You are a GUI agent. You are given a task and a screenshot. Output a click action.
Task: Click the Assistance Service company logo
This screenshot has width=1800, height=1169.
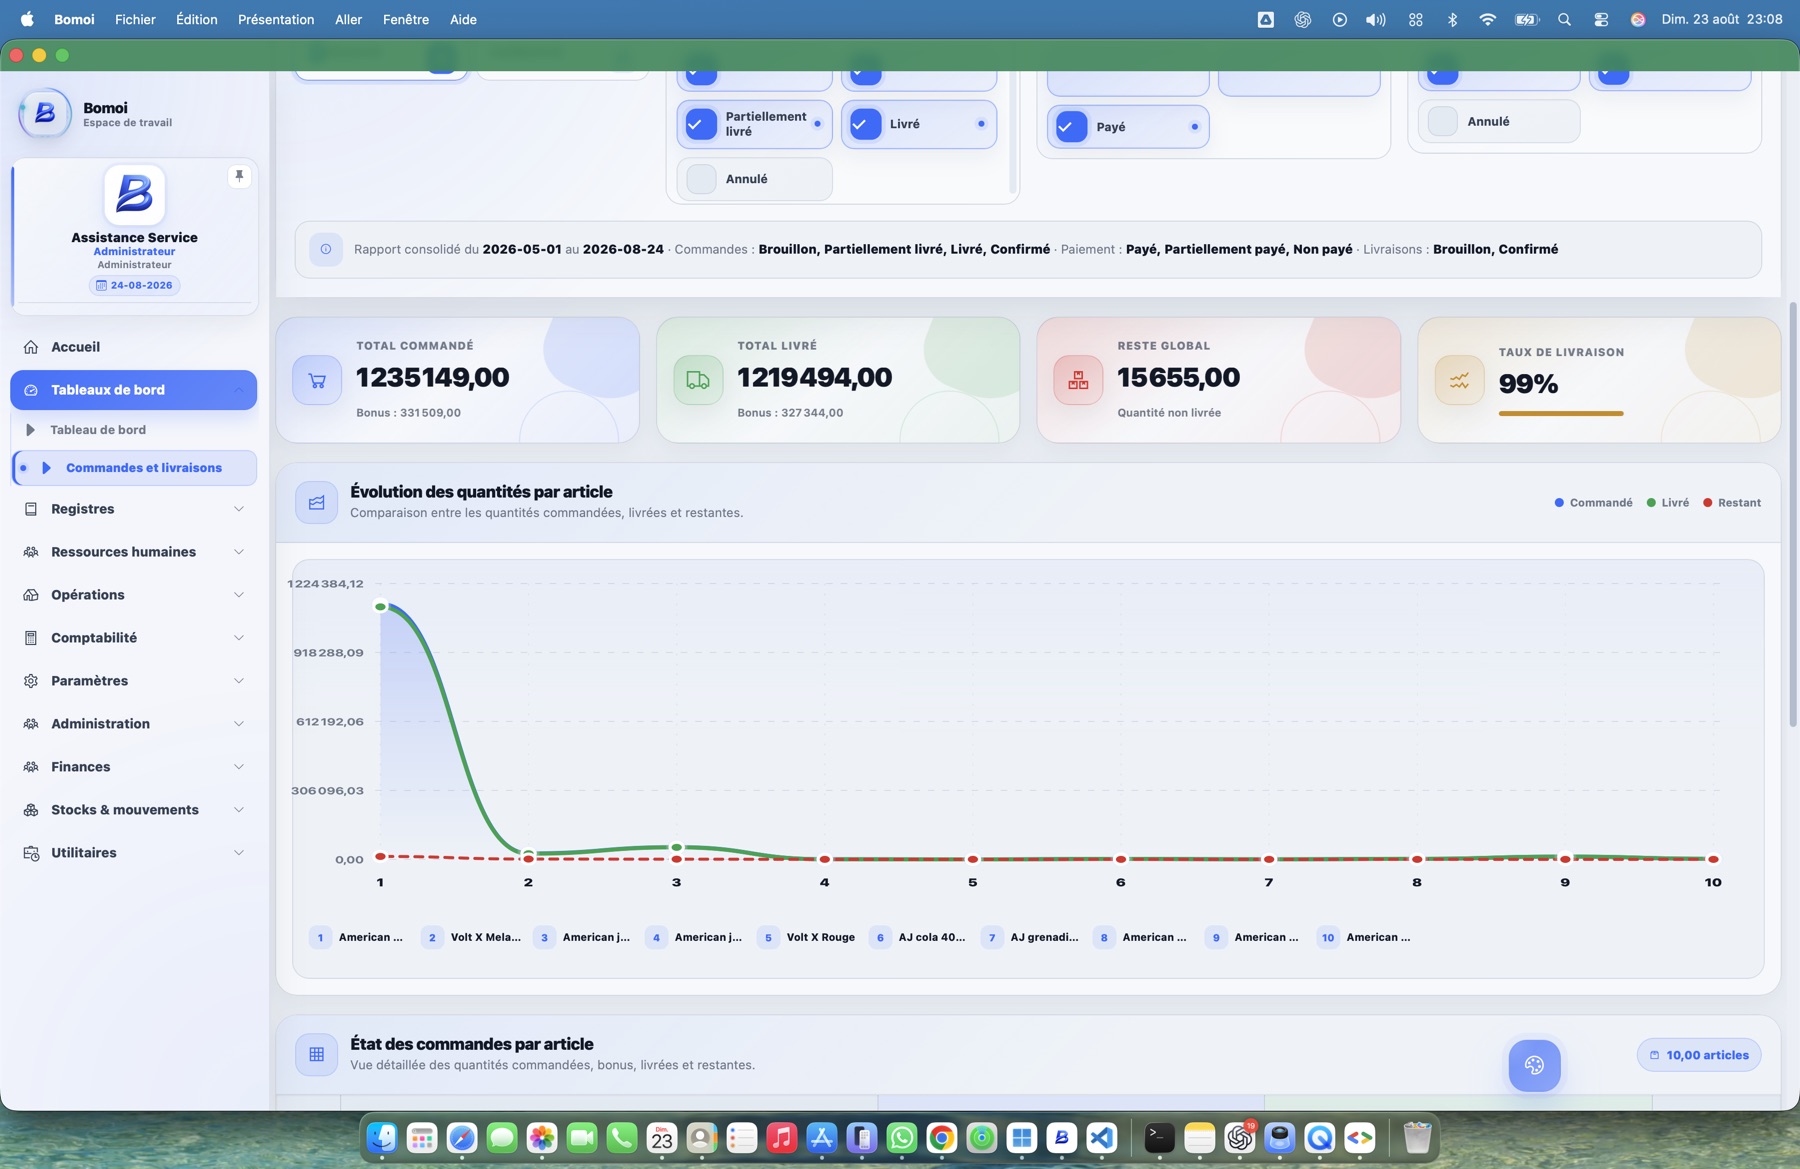[134, 194]
